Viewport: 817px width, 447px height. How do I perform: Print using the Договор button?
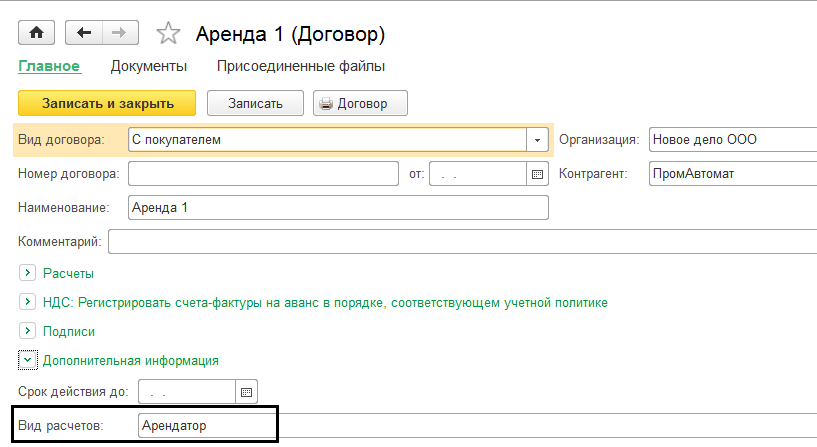coord(360,103)
